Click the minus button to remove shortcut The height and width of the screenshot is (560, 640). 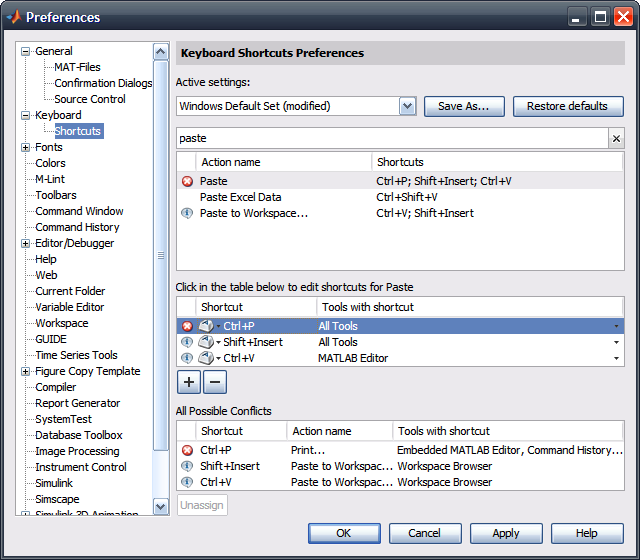(x=214, y=381)
